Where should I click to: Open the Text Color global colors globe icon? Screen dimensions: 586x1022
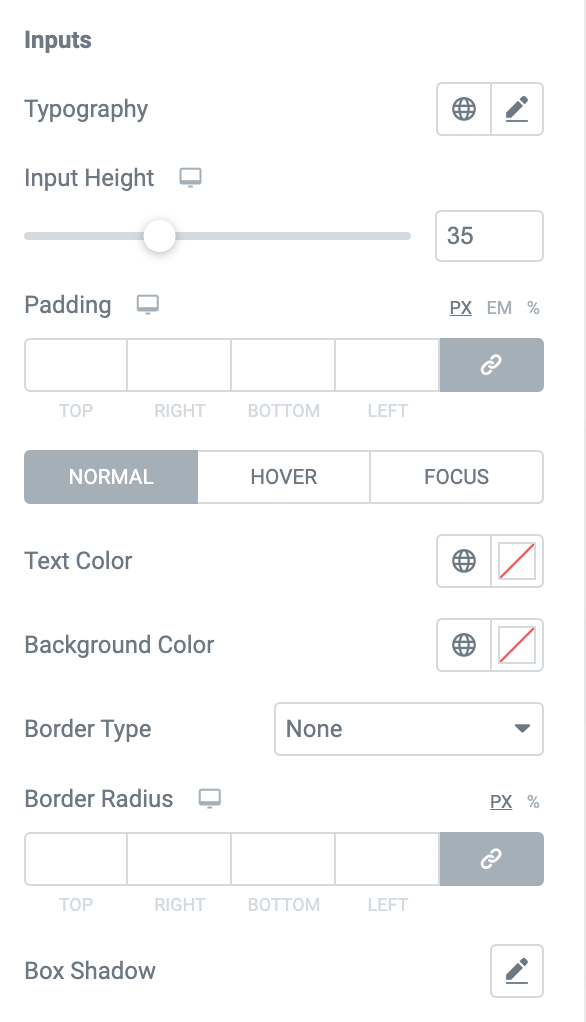coord(463,561)
